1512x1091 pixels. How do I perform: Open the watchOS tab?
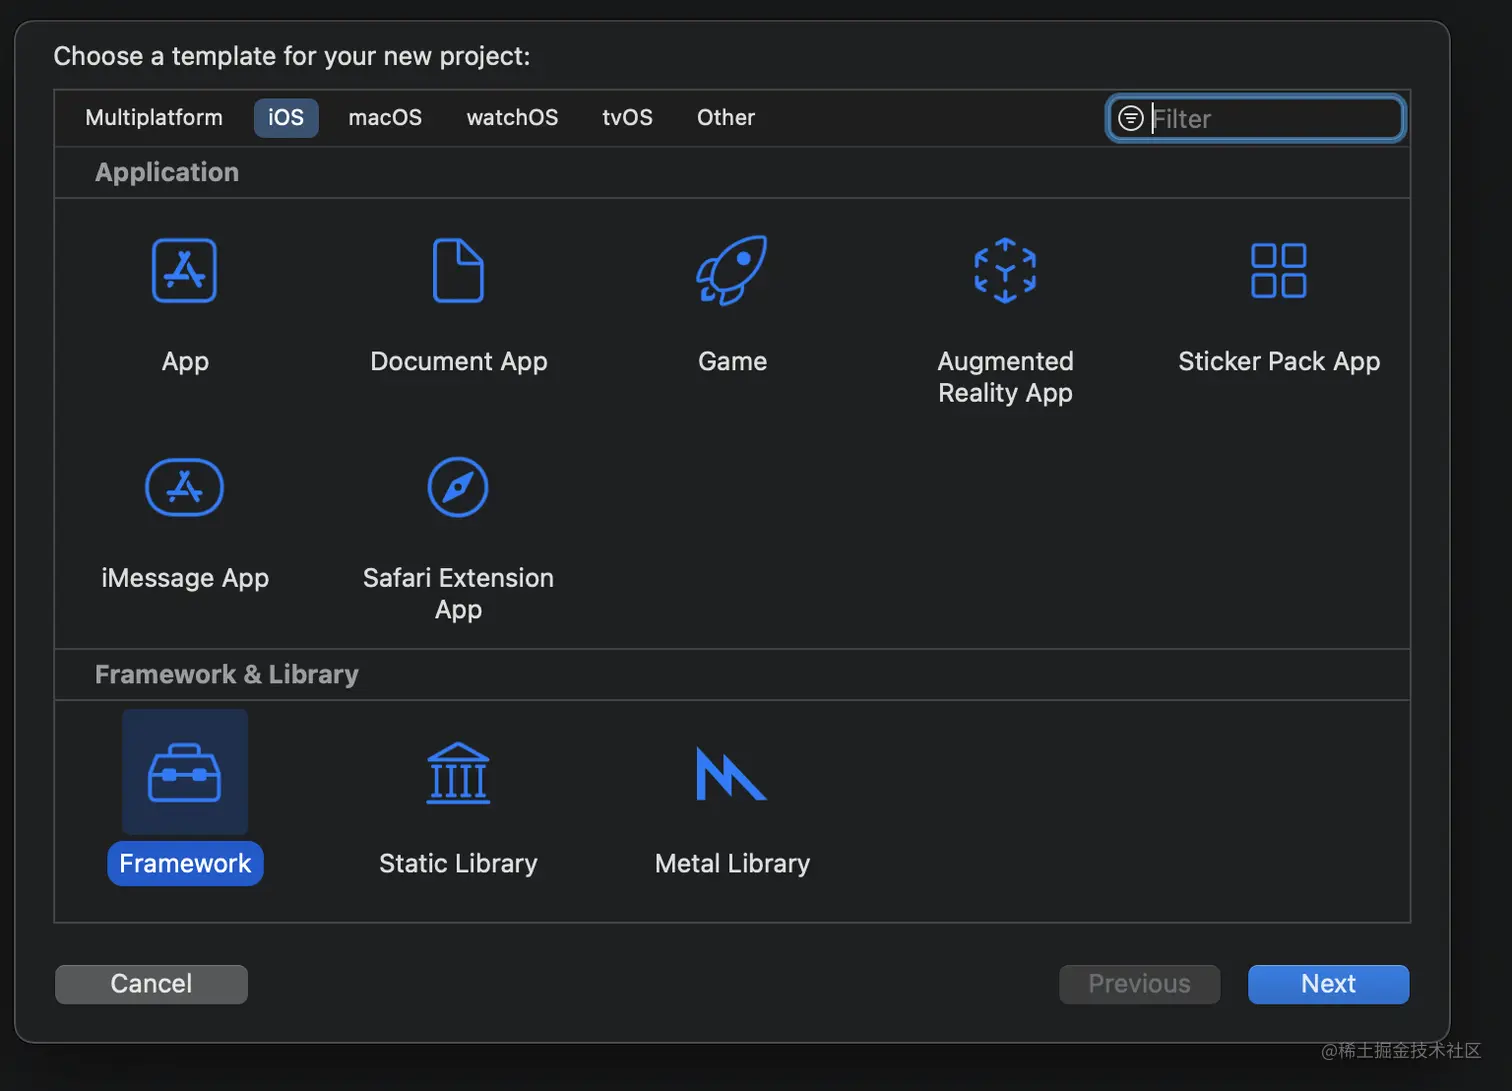tap(512, 117)
